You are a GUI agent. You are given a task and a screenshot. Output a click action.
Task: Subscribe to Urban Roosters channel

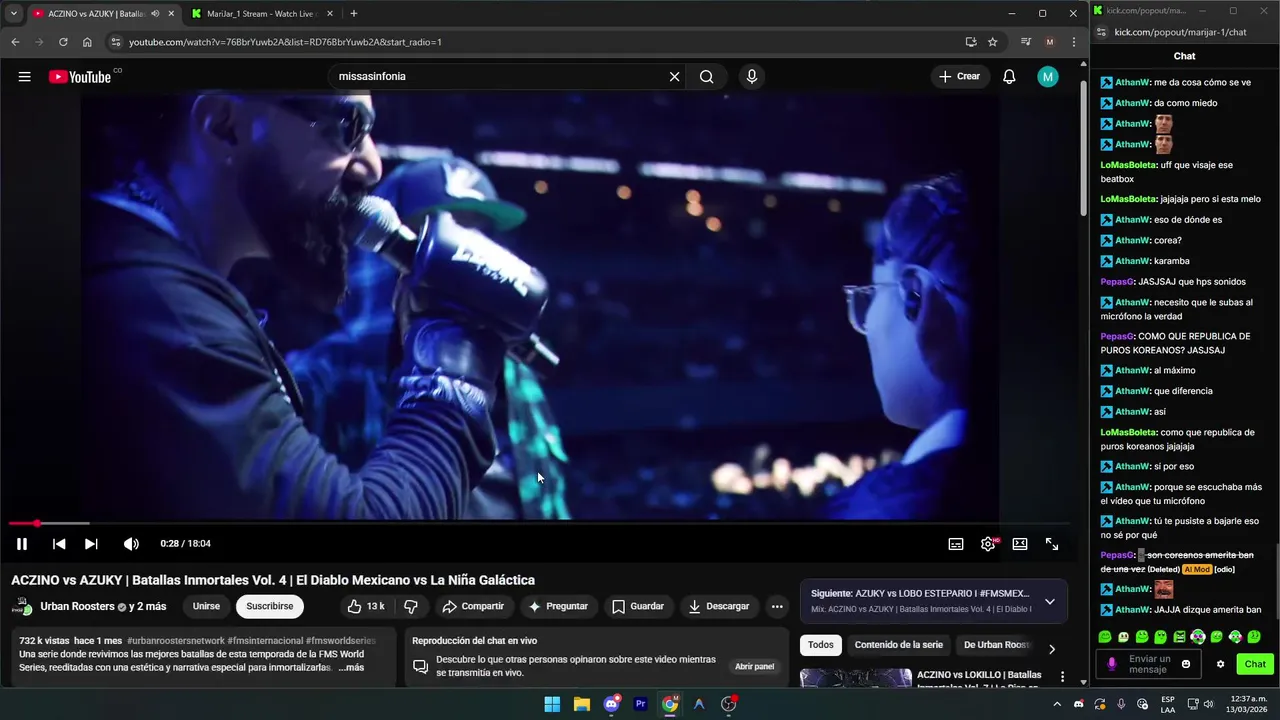(x=270, y=606)
